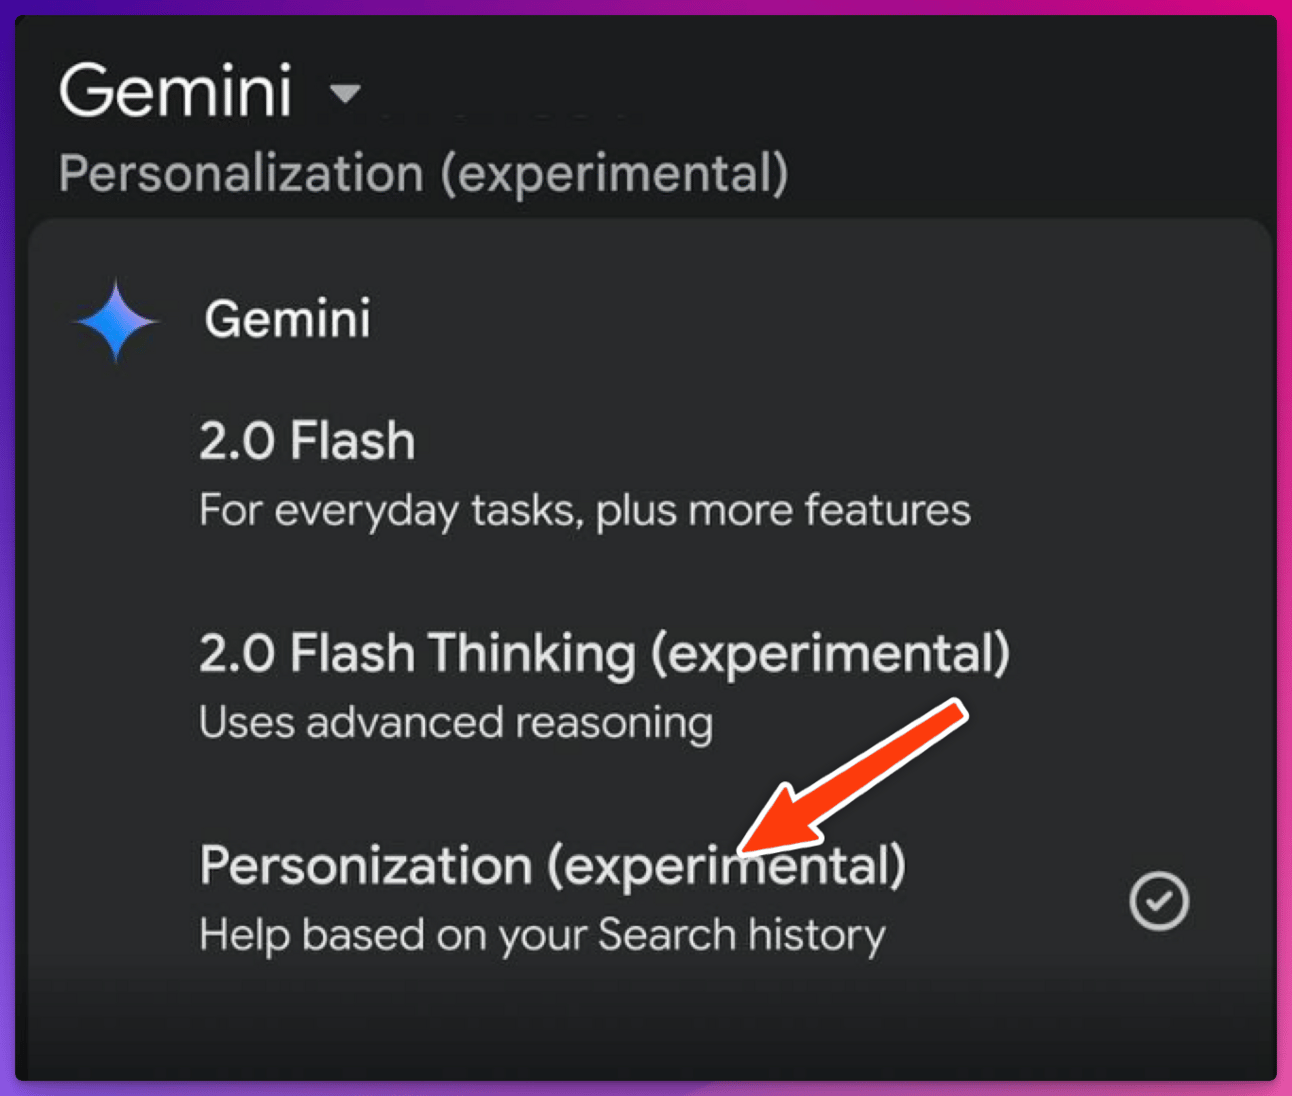Choose the Personization (experimental) option
The image size is (1292, 1096).
(552, 866)
